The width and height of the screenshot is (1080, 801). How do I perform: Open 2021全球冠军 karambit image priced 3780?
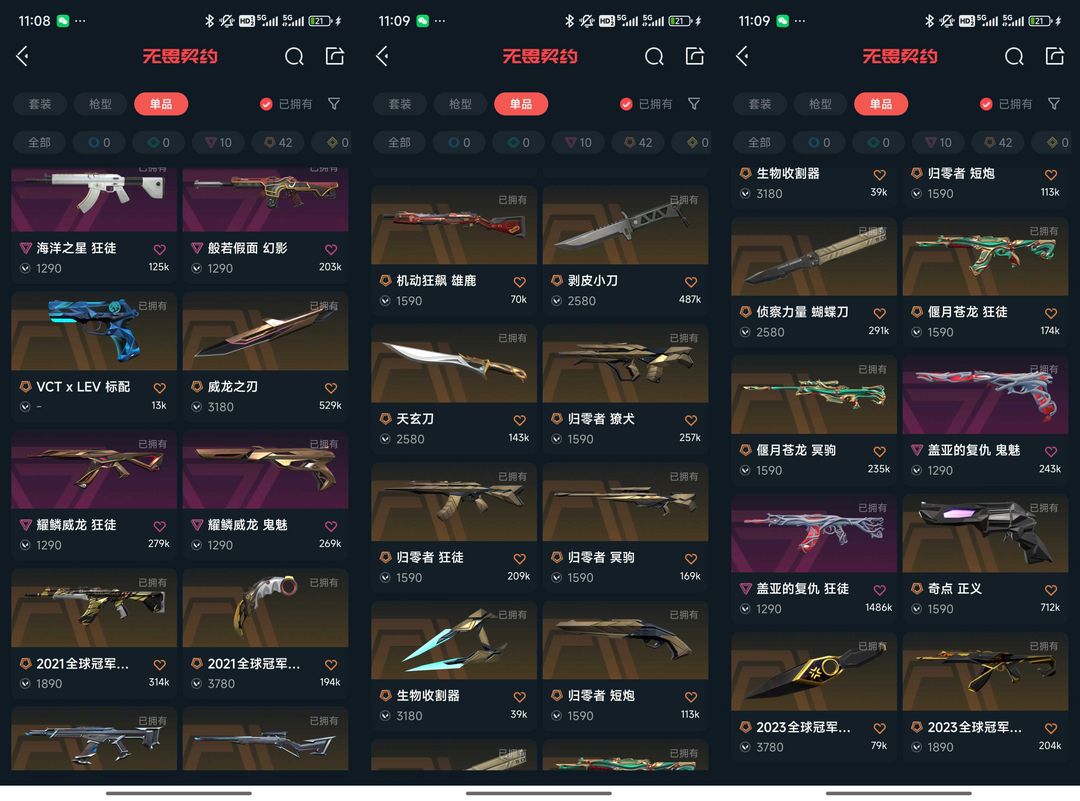[265, 608]
